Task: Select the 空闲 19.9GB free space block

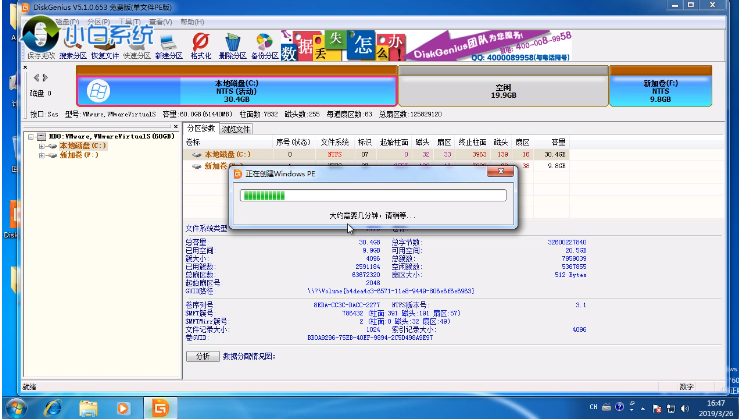Action: click(x=502, y=92)
